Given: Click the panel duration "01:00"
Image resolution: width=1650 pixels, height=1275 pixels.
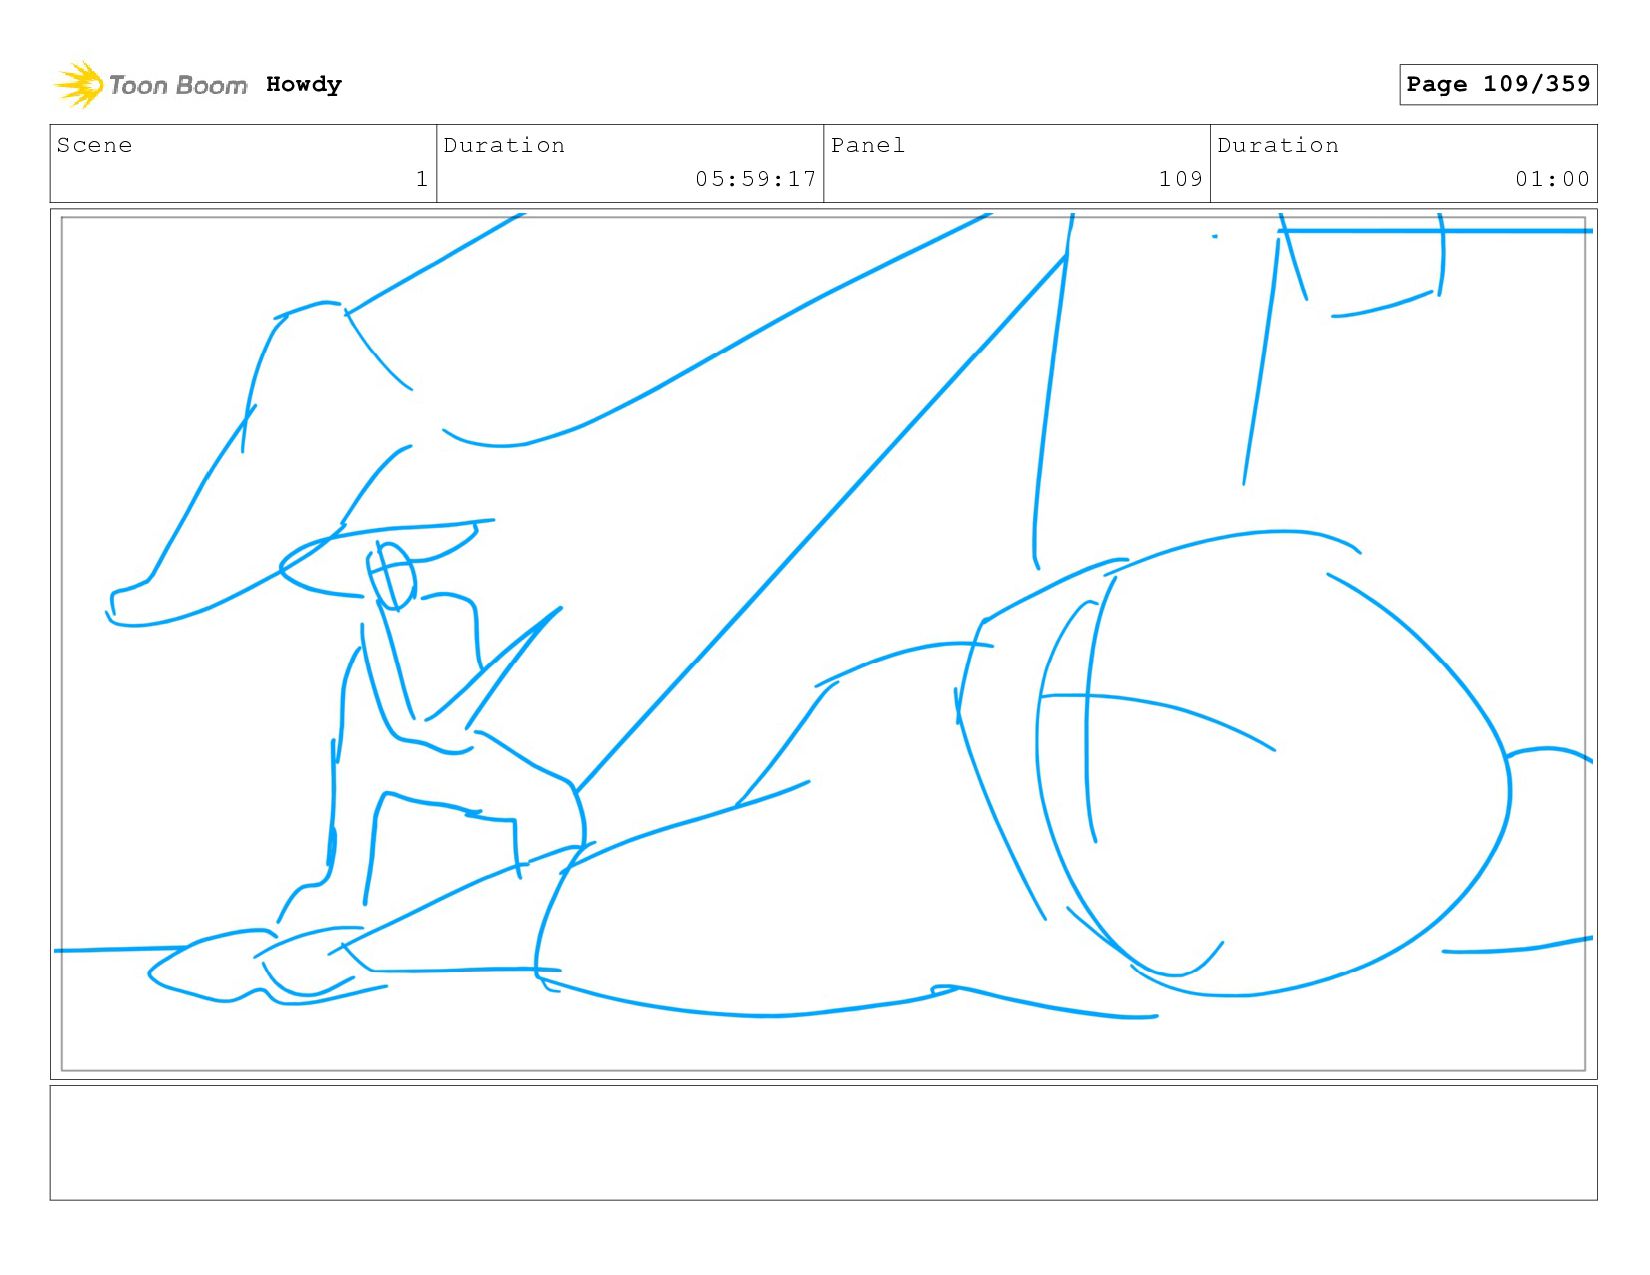Looking at the screenshot, I should click(x=1552, y=179).
